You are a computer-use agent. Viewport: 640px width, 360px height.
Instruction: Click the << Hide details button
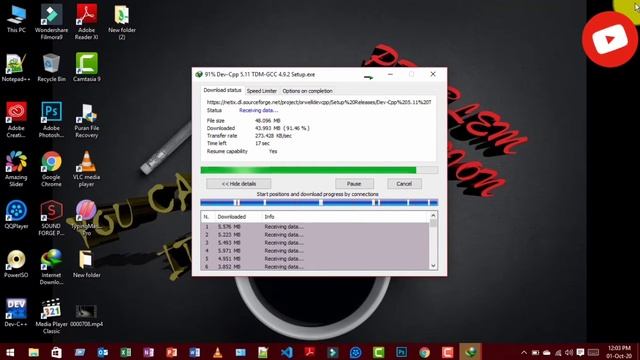239,184
